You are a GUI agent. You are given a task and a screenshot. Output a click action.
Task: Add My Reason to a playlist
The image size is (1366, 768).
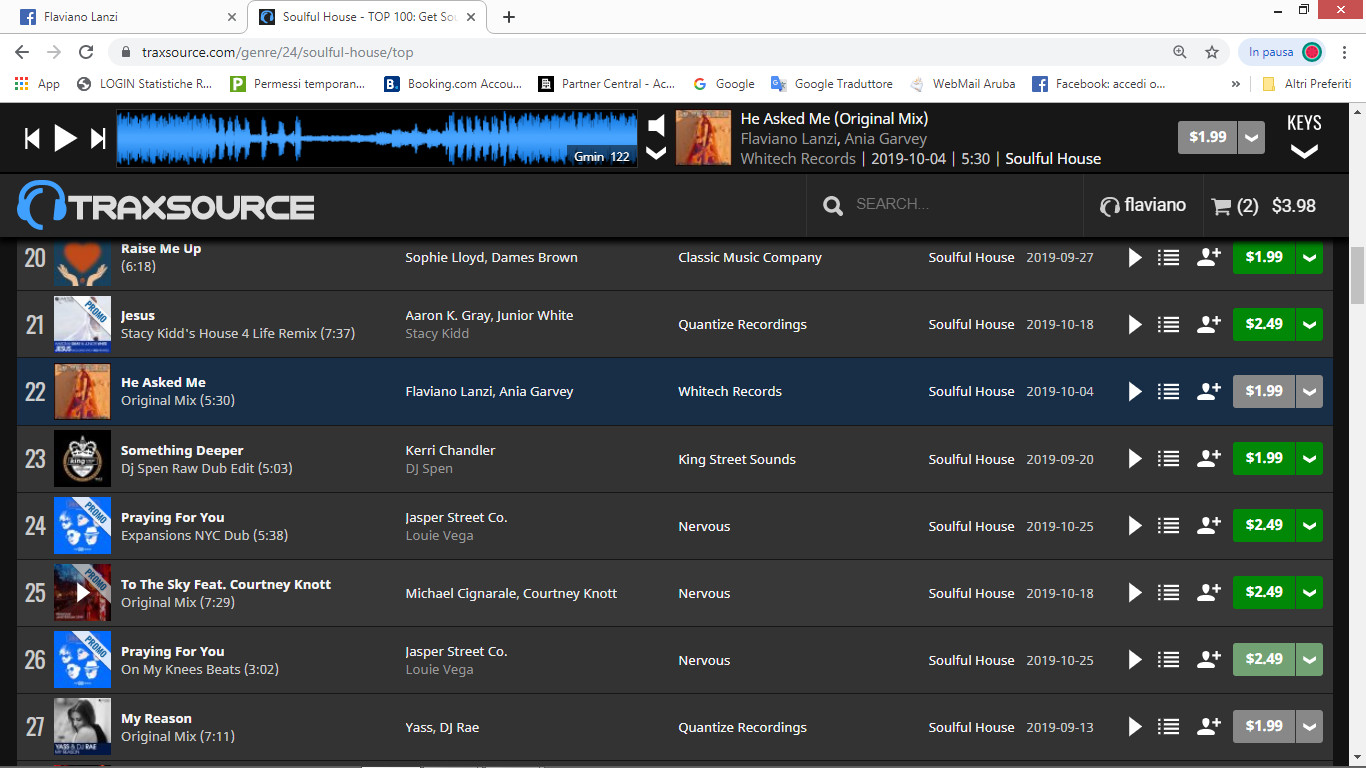[1168, 727]
